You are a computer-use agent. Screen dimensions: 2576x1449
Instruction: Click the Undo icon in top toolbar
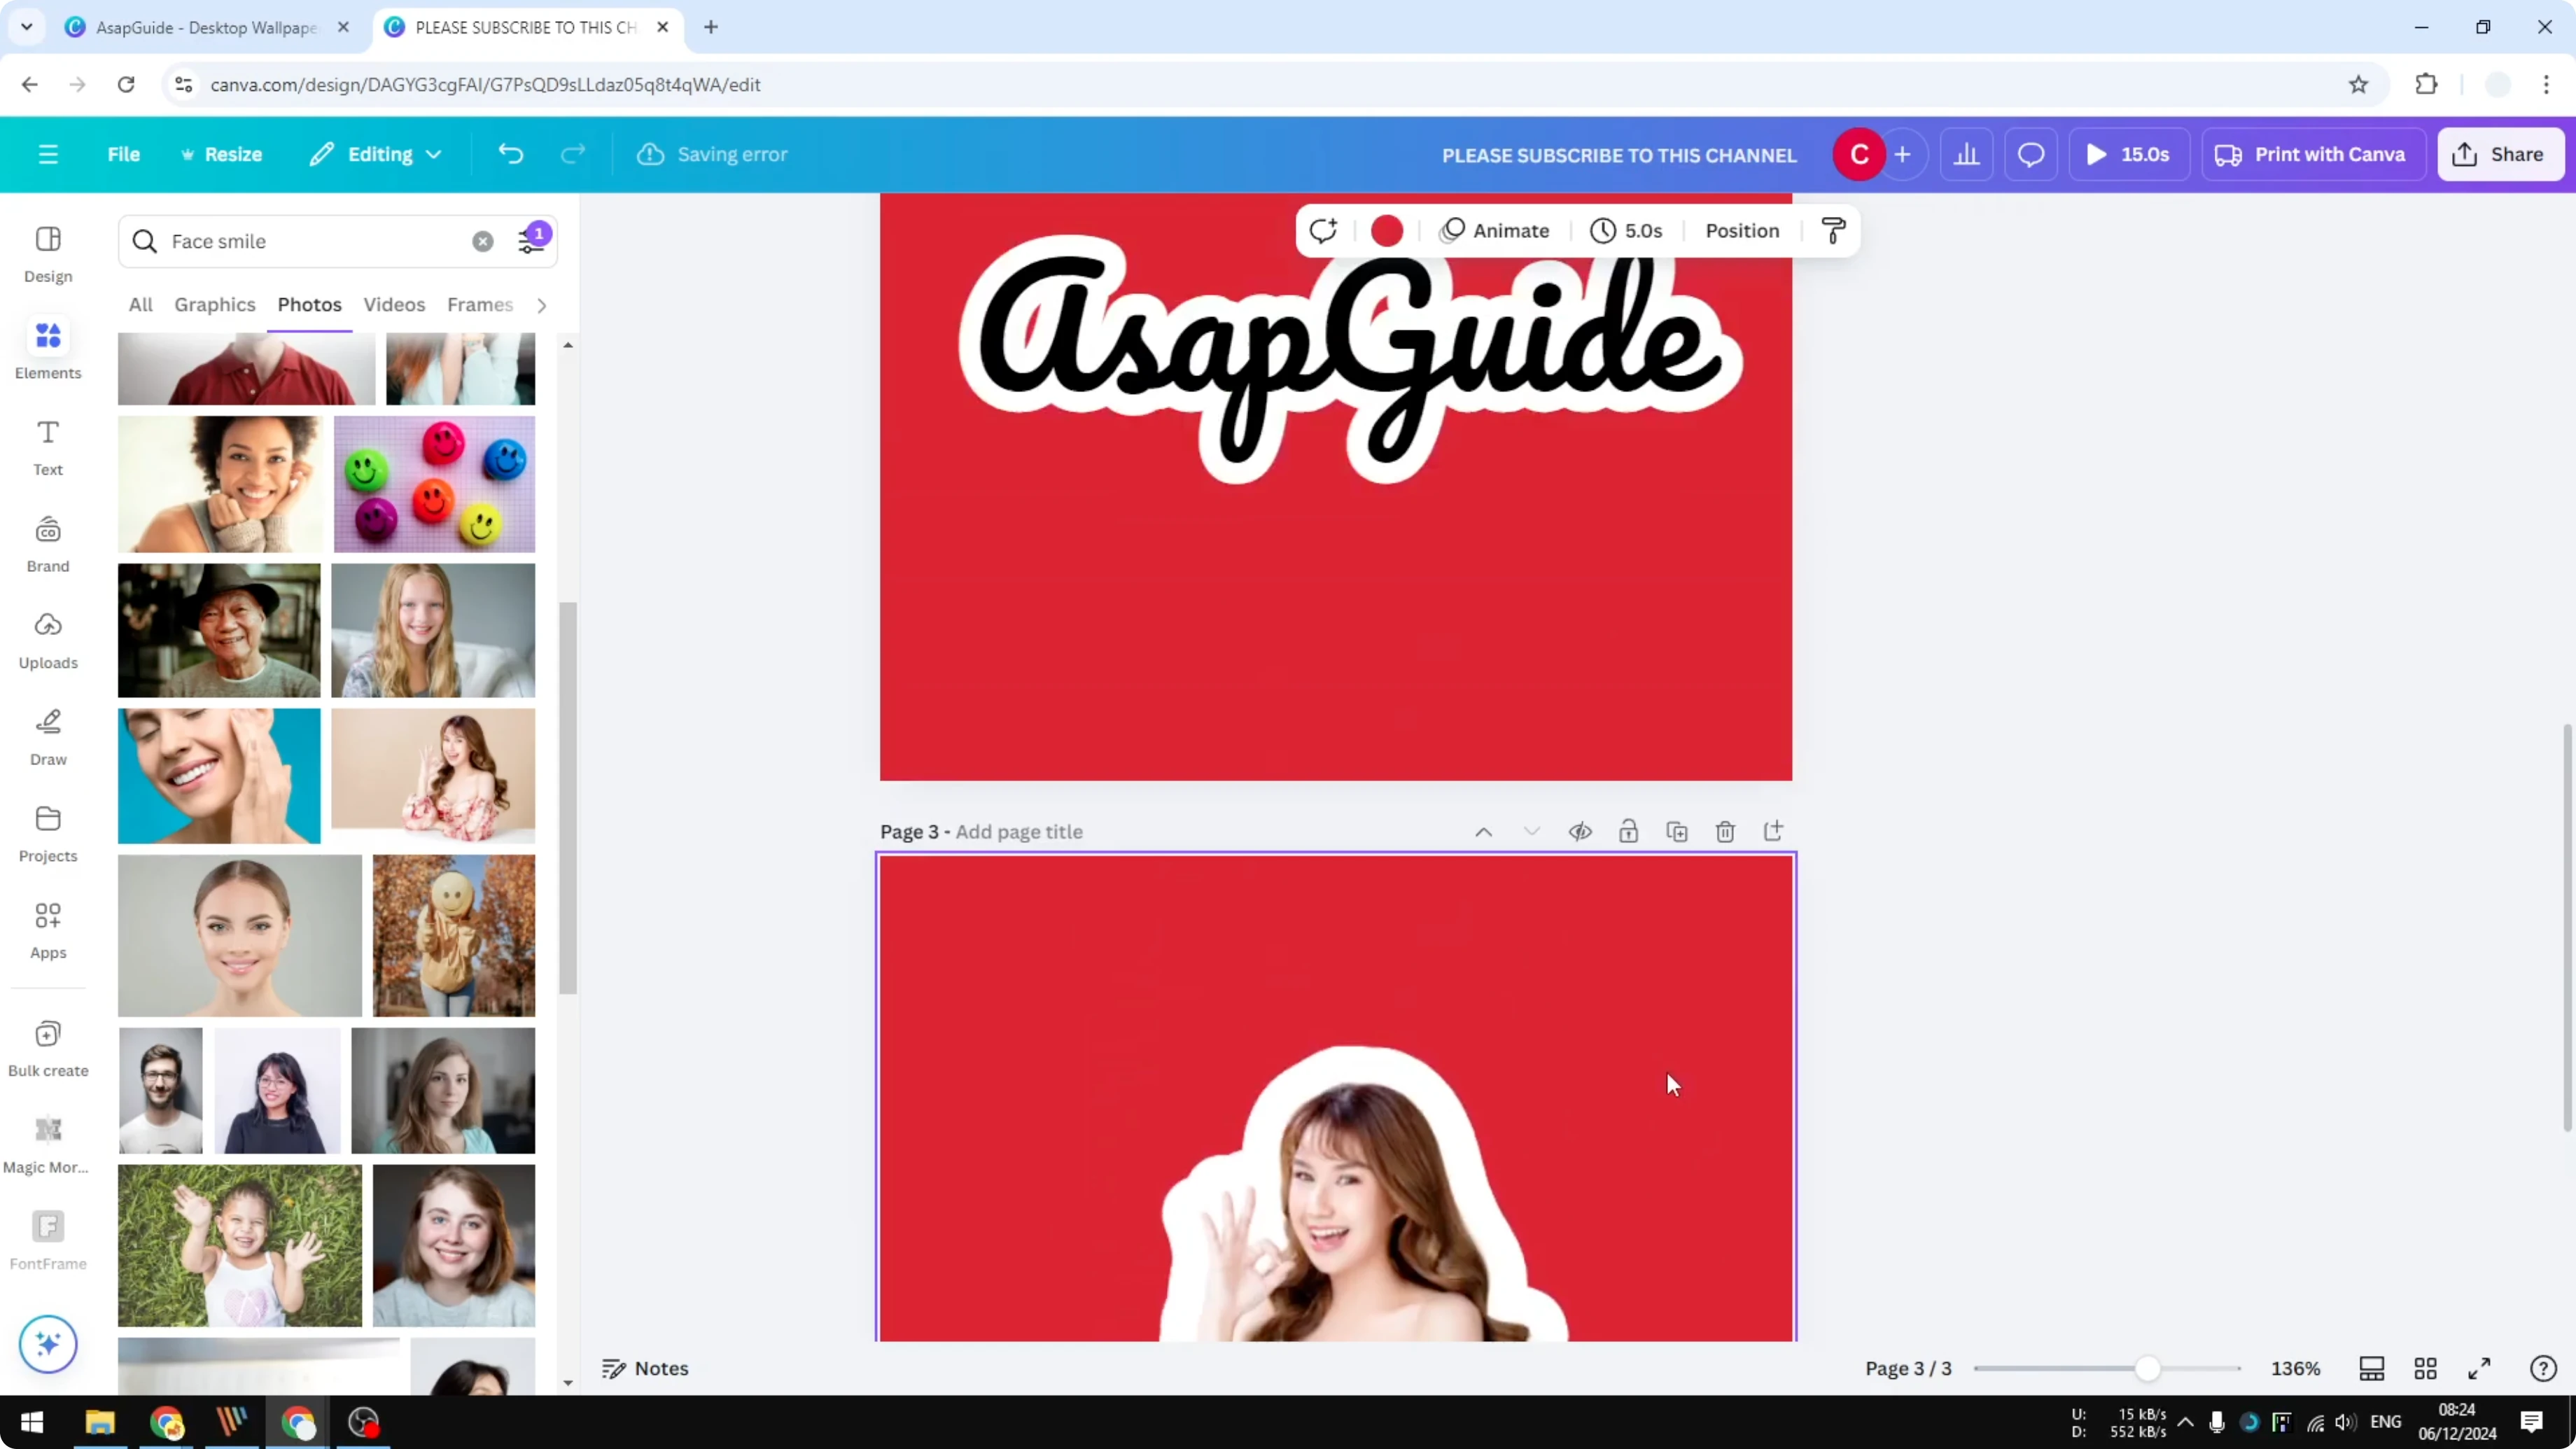(510, 154)
